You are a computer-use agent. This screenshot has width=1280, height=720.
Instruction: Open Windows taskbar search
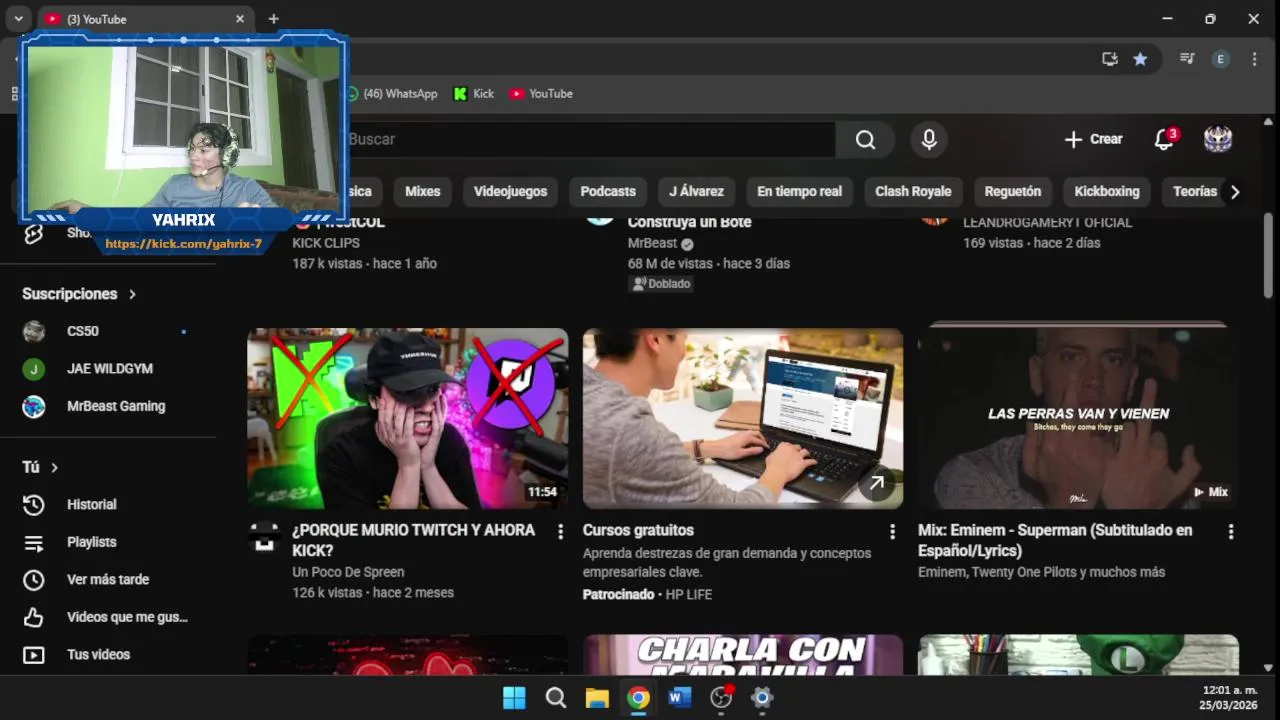[556, 698]
